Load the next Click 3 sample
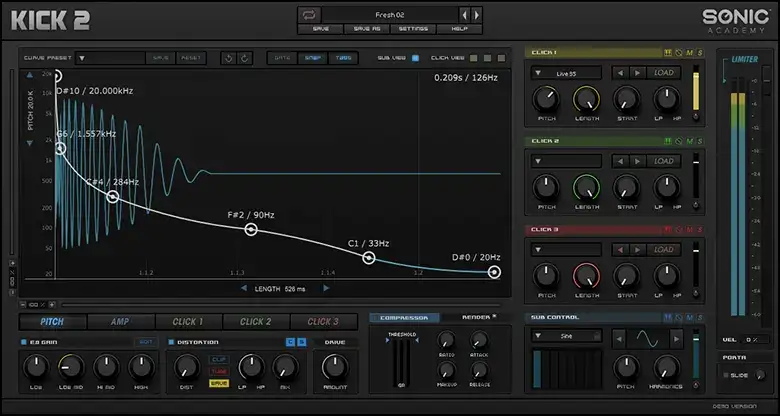The height and width of the screenshot is (416, 780). coord(638,250)
